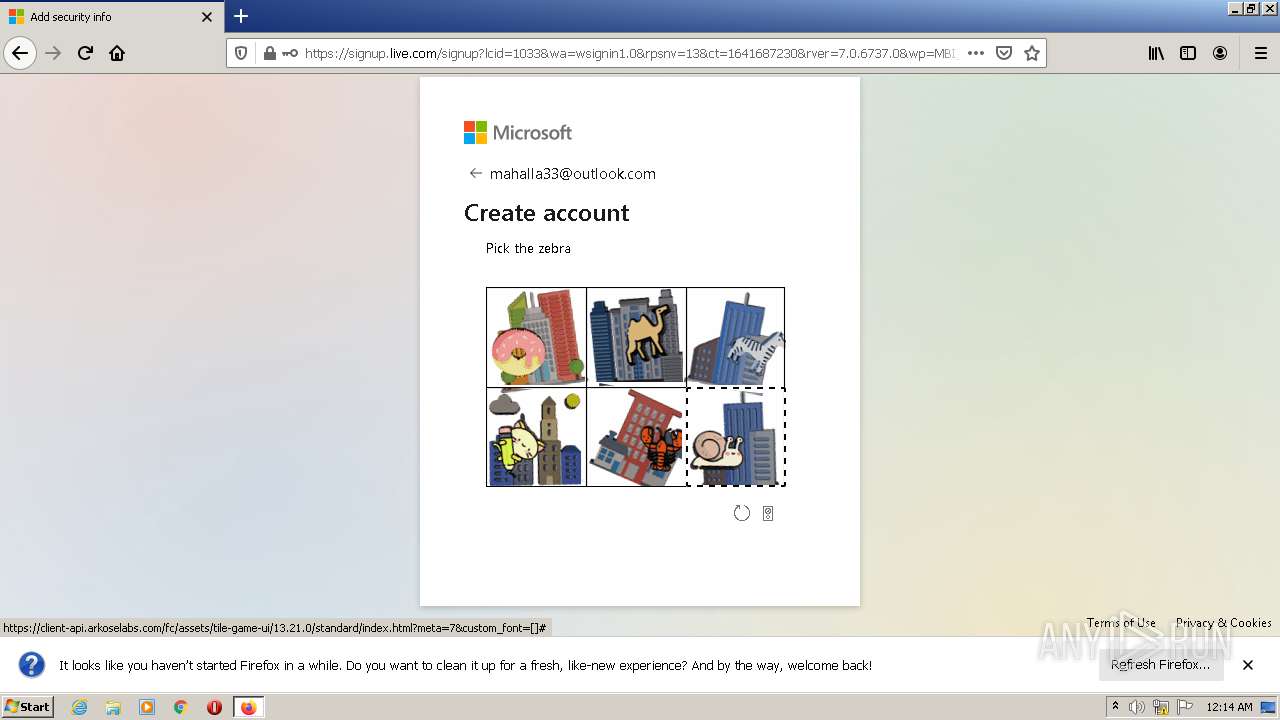Close the 'Add security info' tab
This screenshot has height=720, width=1280.
[x=207, y=17]
